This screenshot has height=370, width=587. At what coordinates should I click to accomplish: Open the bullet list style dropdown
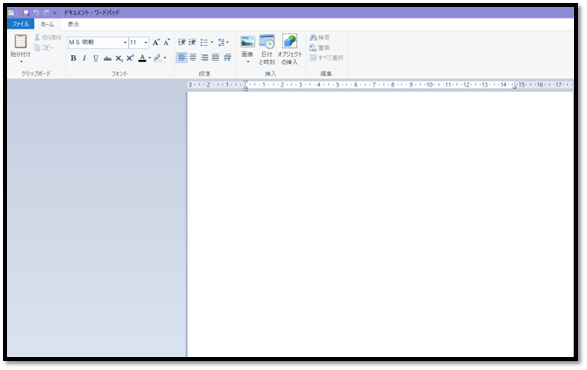click(x=212, y=42)
